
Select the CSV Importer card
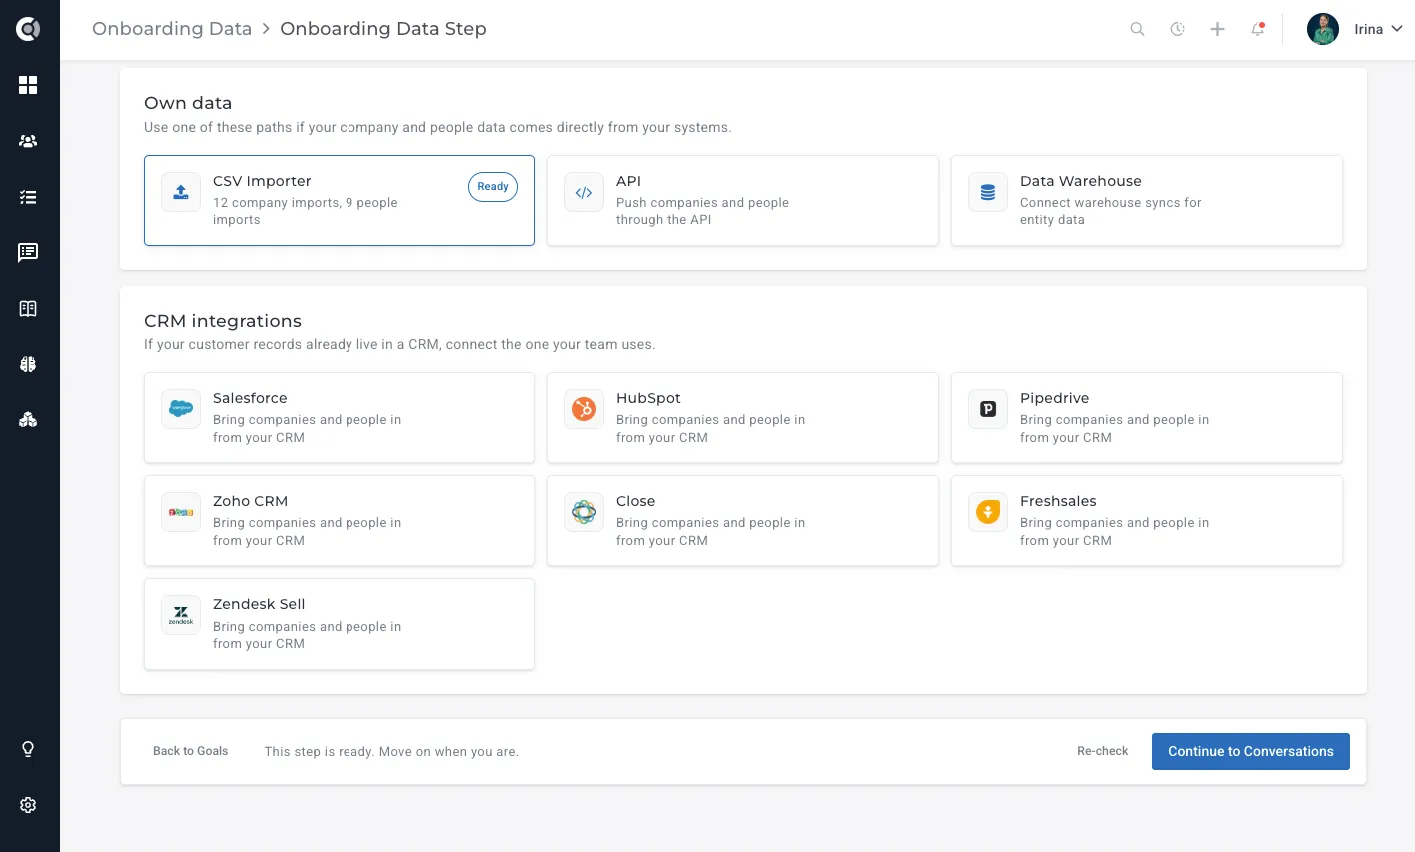339,200
